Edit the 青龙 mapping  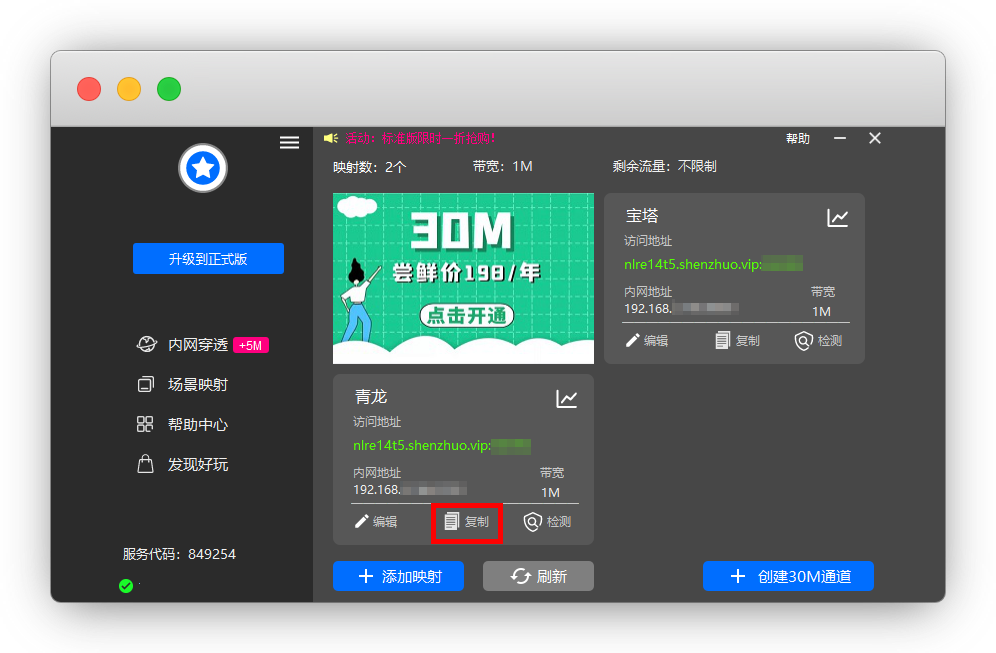[376, 522]
